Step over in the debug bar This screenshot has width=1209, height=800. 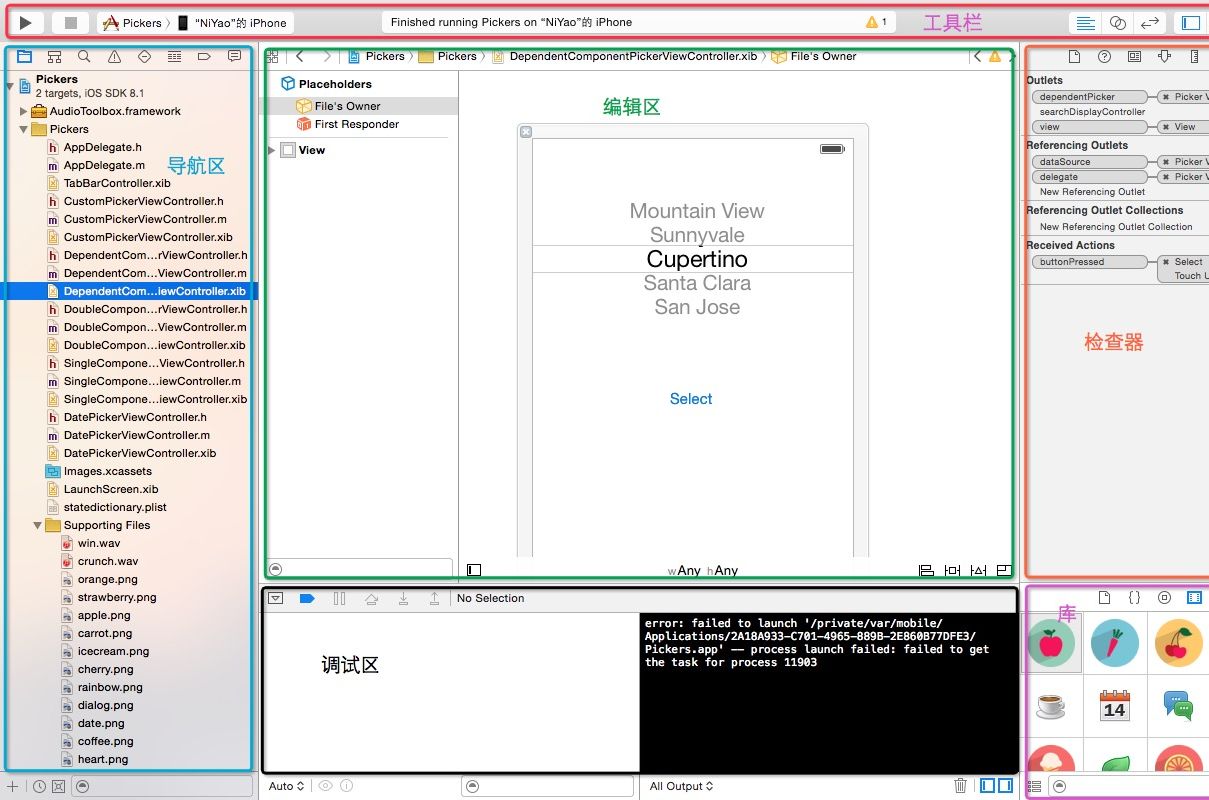pos(371,598)
